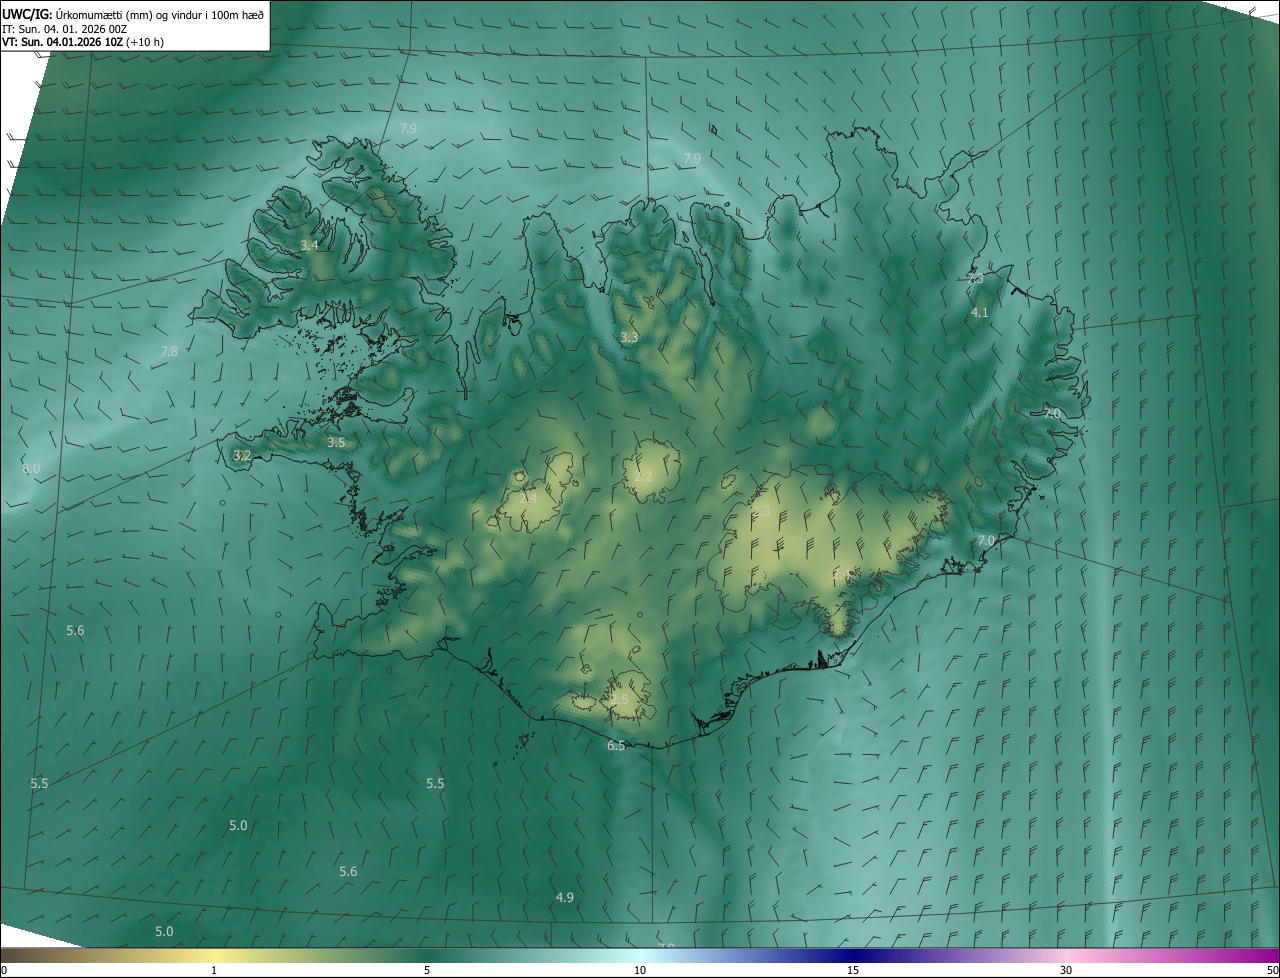Click the 1 tick label on the color scale
The image size is (1280, 978).
click(214, 971)
